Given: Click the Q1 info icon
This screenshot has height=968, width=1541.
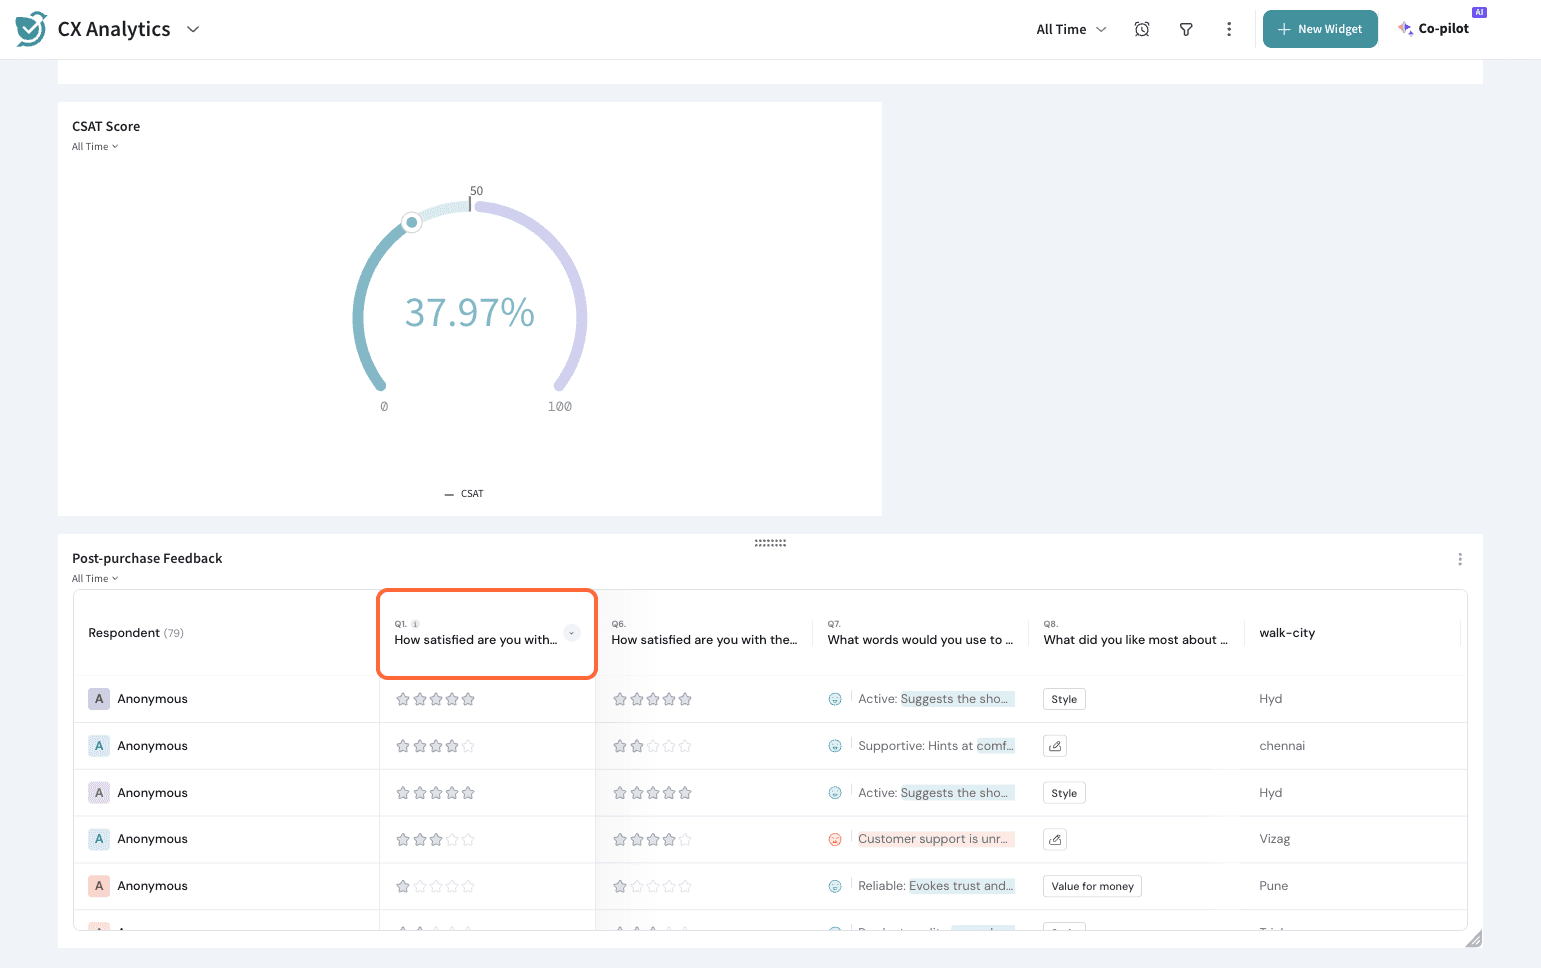Looking at the screenshot, I should 416,624.
